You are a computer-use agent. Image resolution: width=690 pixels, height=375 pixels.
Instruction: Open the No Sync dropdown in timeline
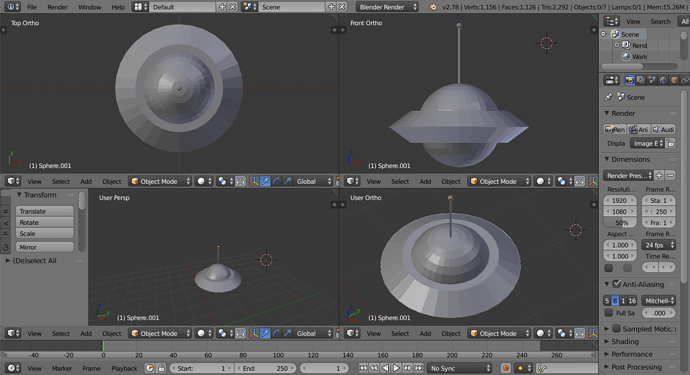click(460, 368)
